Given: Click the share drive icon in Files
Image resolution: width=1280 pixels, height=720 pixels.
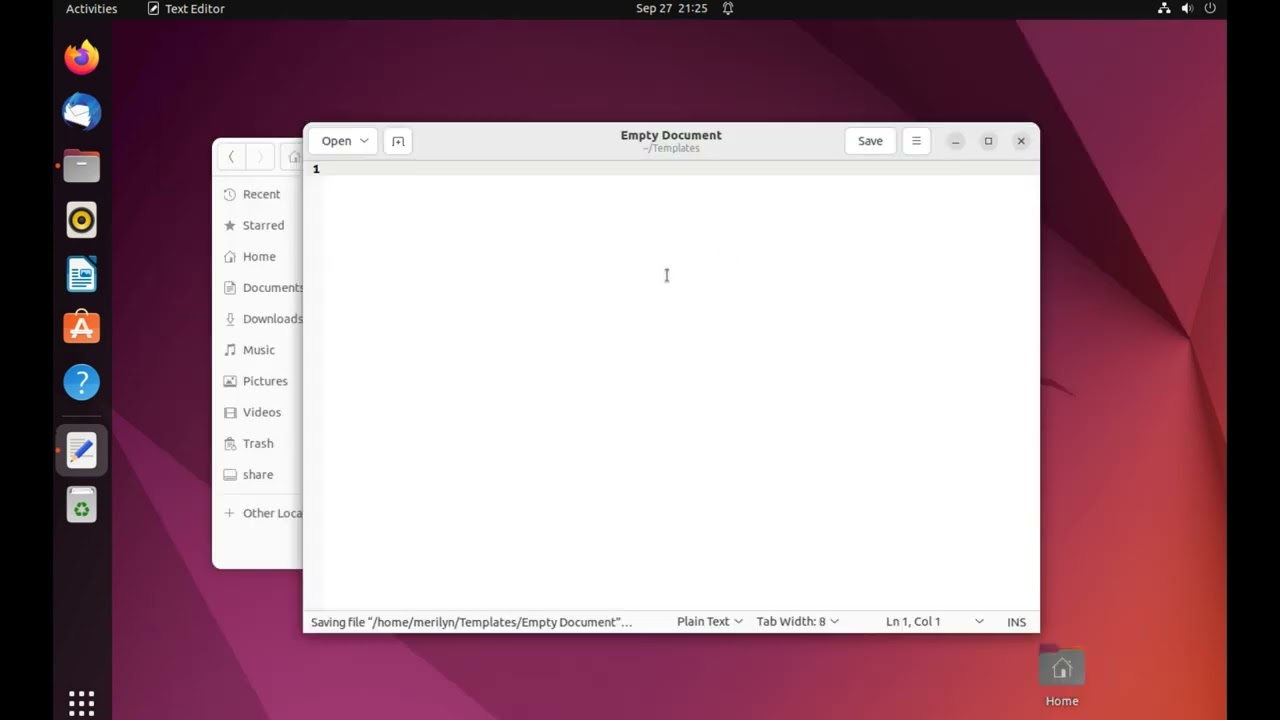Looking at the screenshot, I should pos(230,475).
